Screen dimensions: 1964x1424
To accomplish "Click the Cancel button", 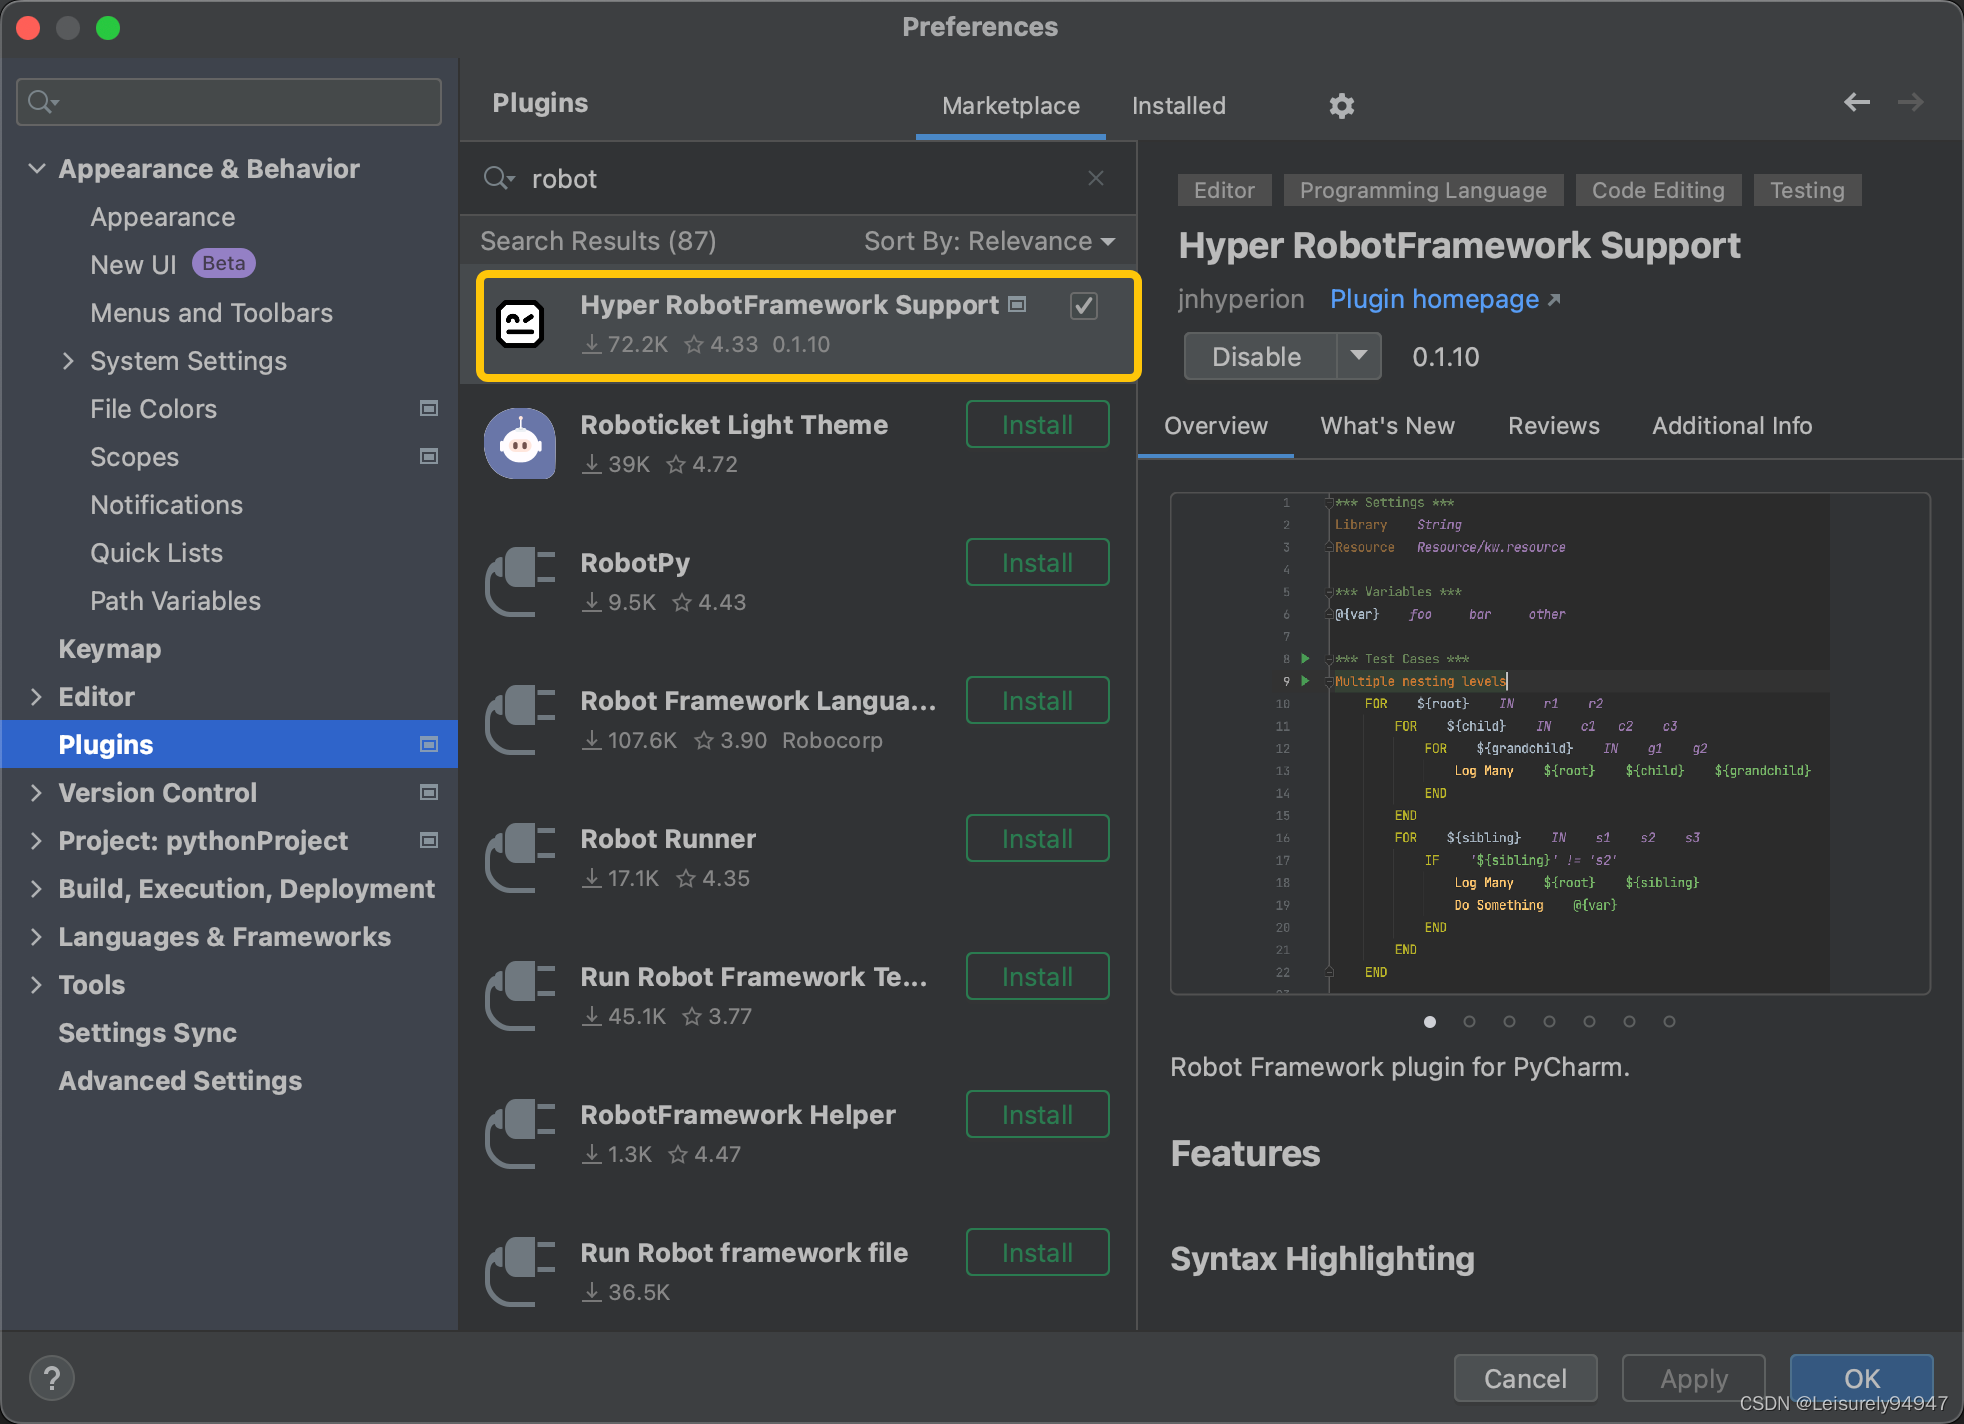I will [1525, 1378].
